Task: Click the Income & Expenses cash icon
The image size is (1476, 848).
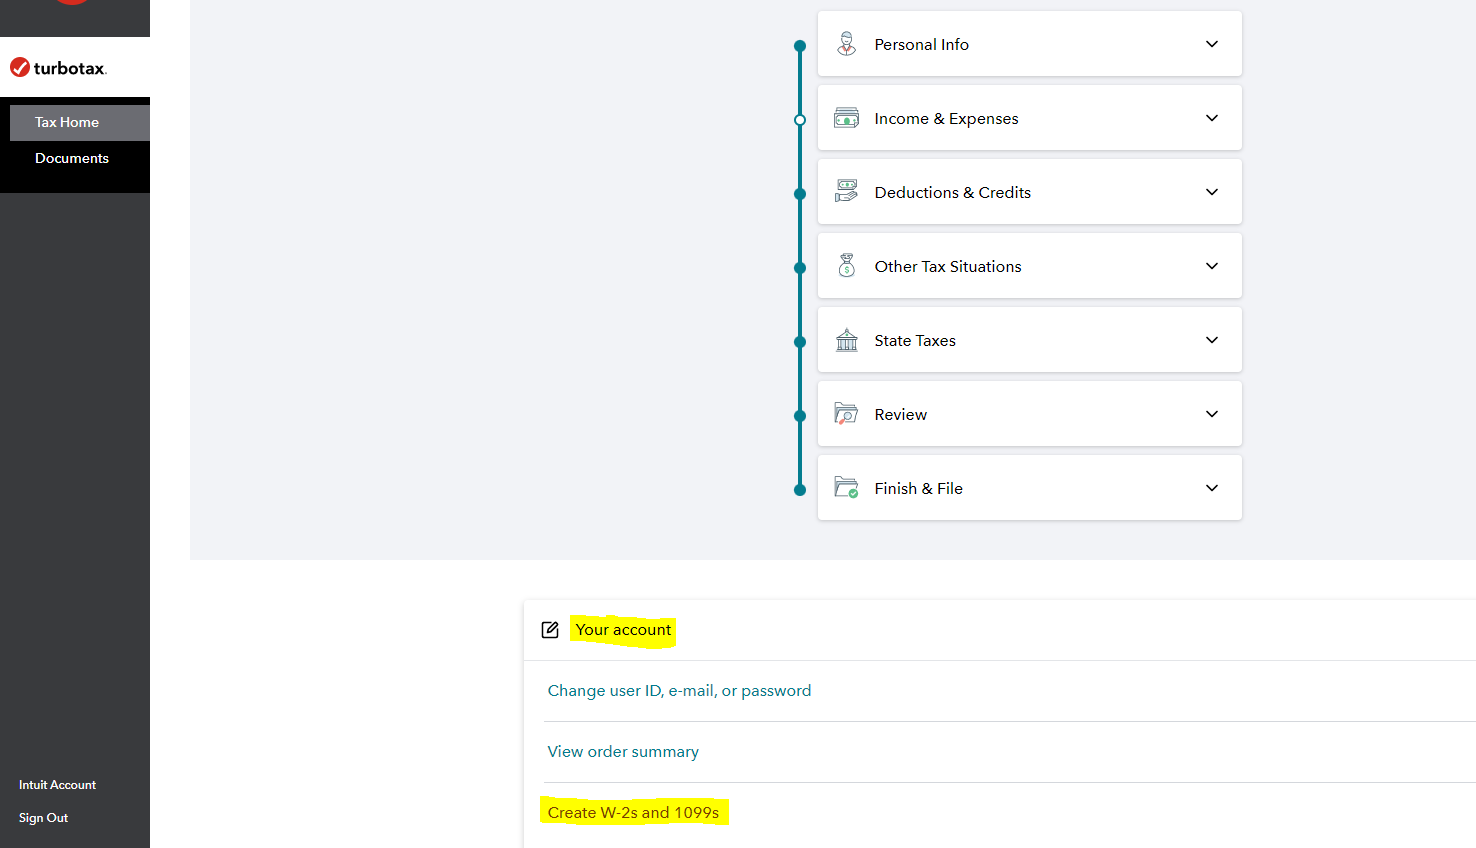Action: pos(847,118)
